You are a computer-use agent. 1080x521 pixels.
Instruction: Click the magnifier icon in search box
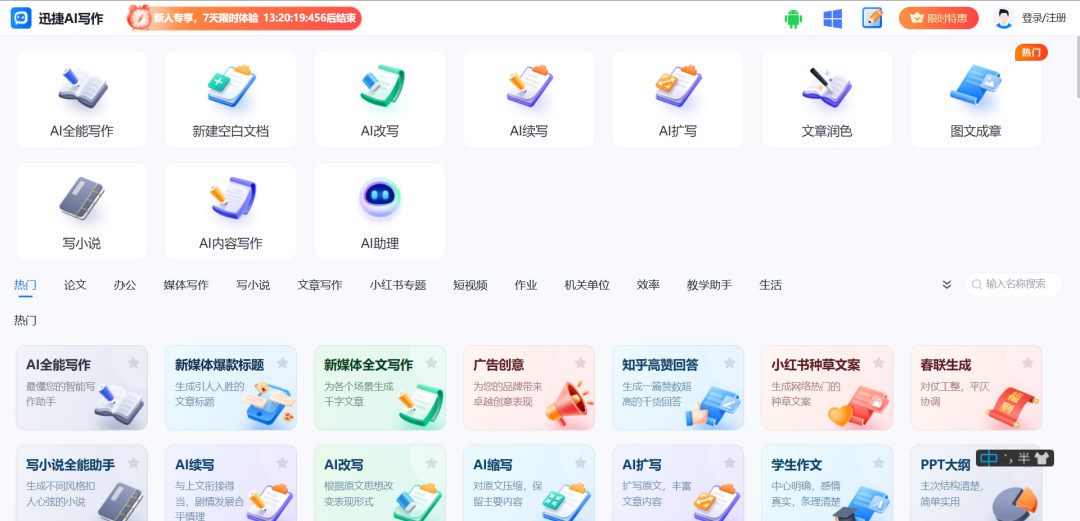pyautogui.click(x=977, y=284)
